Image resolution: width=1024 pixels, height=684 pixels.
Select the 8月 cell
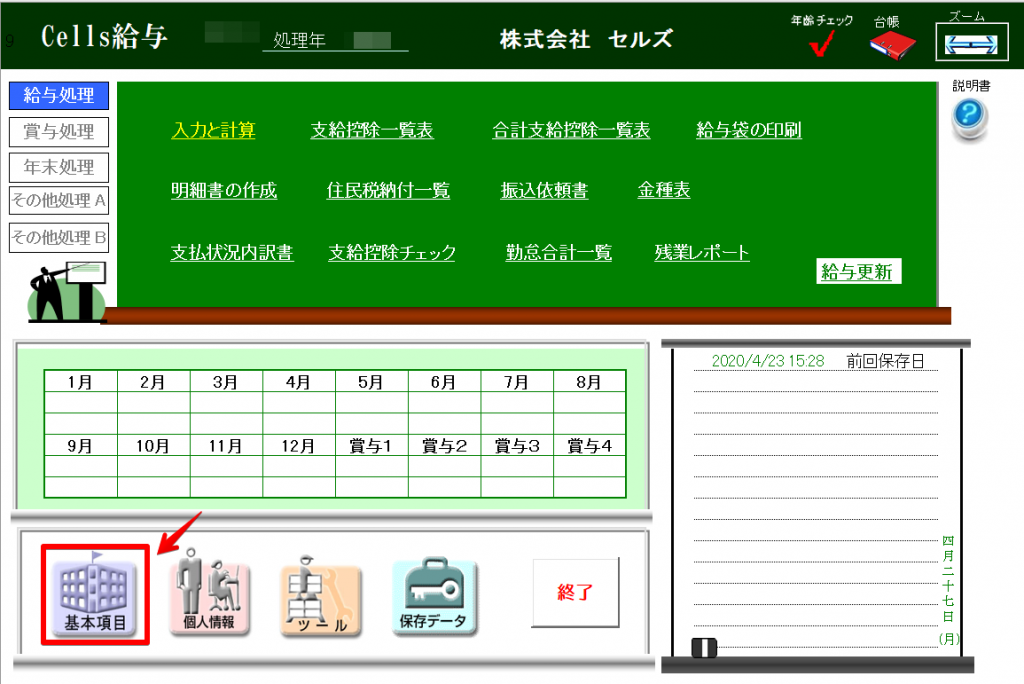[x=589, y=382]
